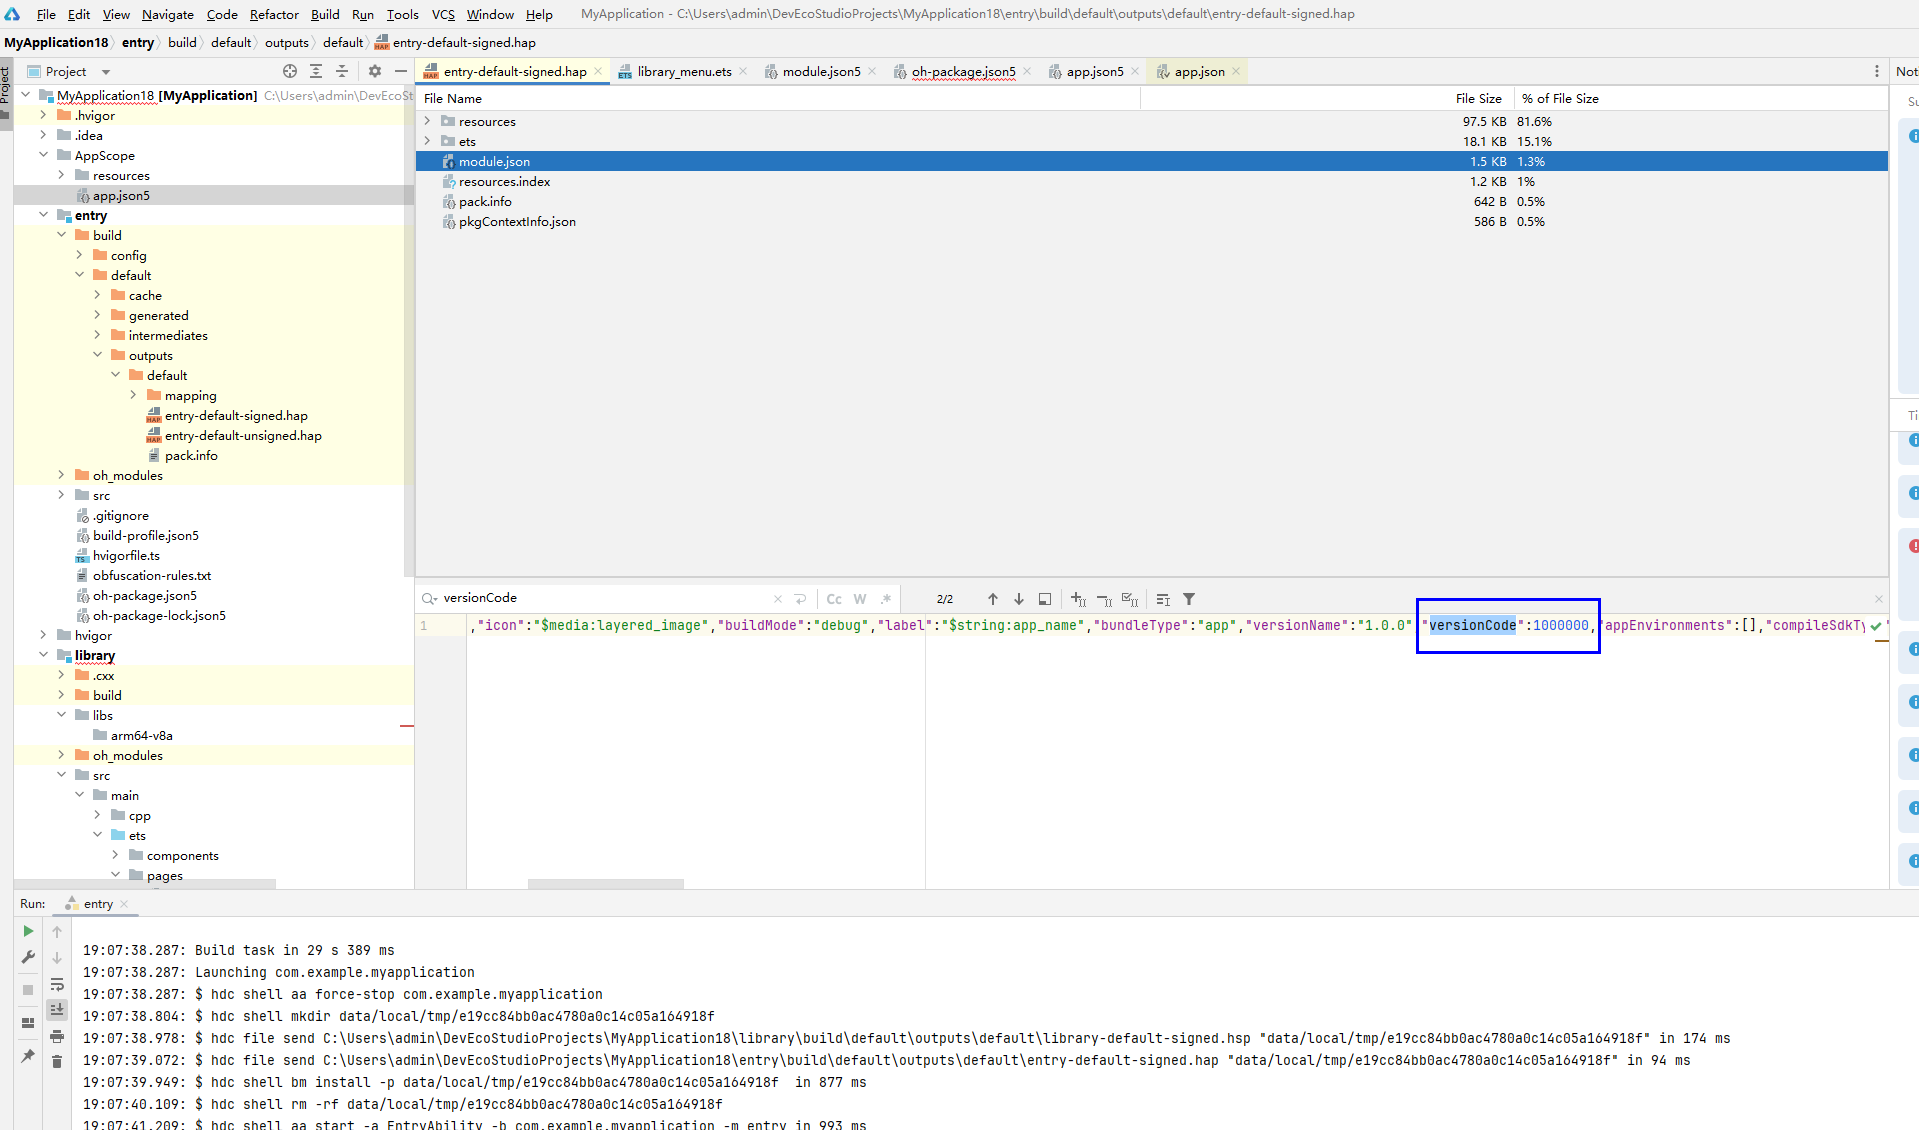
Task: Toggle match case in search bar
Action: [834, 599]
